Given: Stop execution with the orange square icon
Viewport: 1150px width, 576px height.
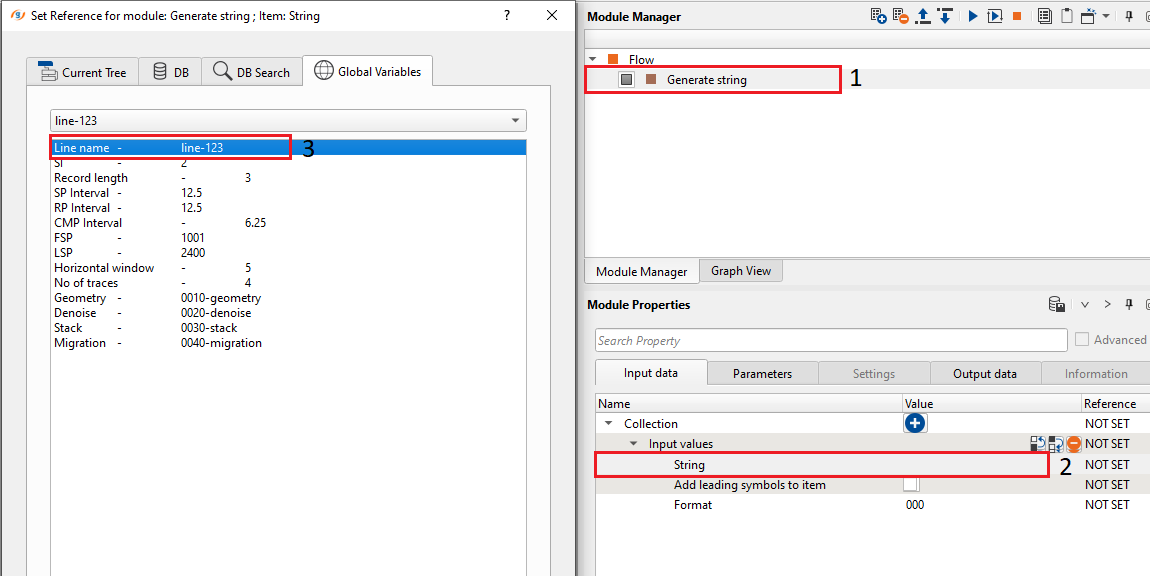Looking at the screenshot, I should (1017, 16).
